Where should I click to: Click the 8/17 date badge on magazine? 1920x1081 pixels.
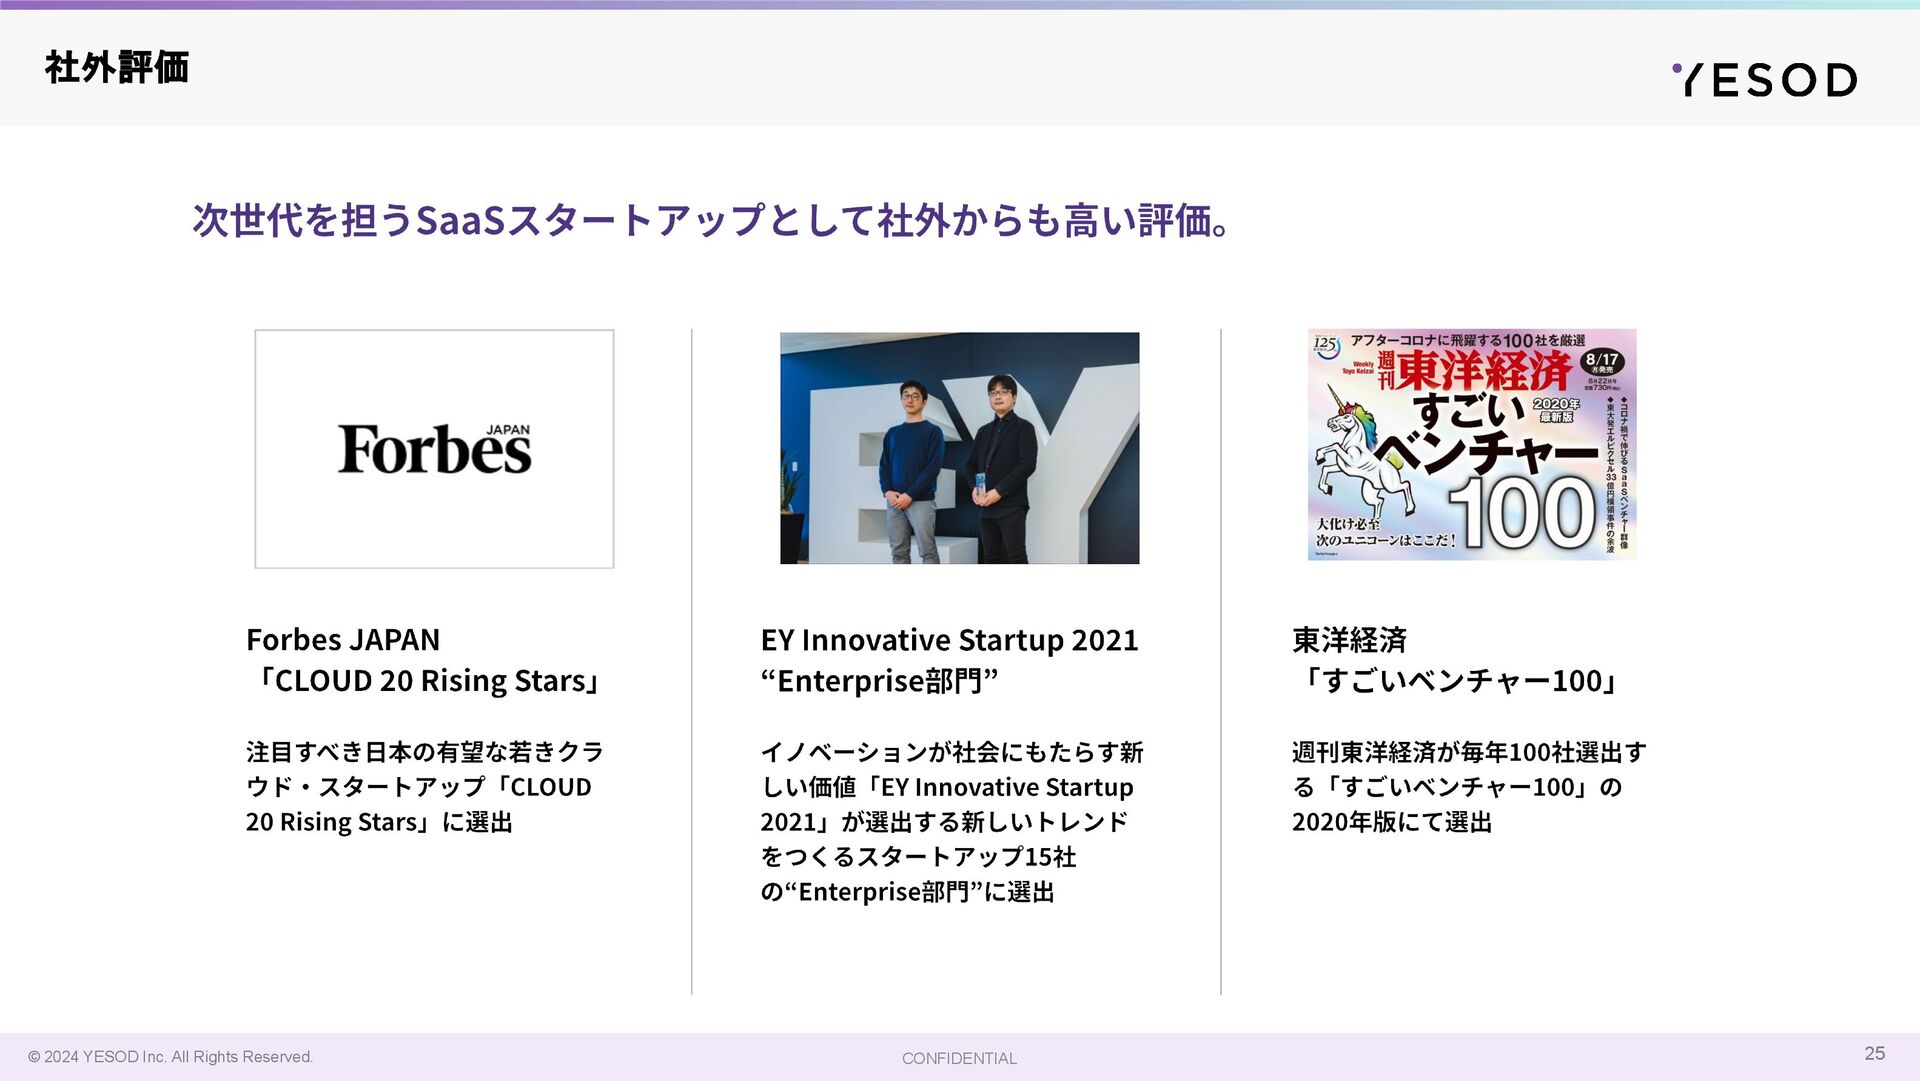(1601, 361)
